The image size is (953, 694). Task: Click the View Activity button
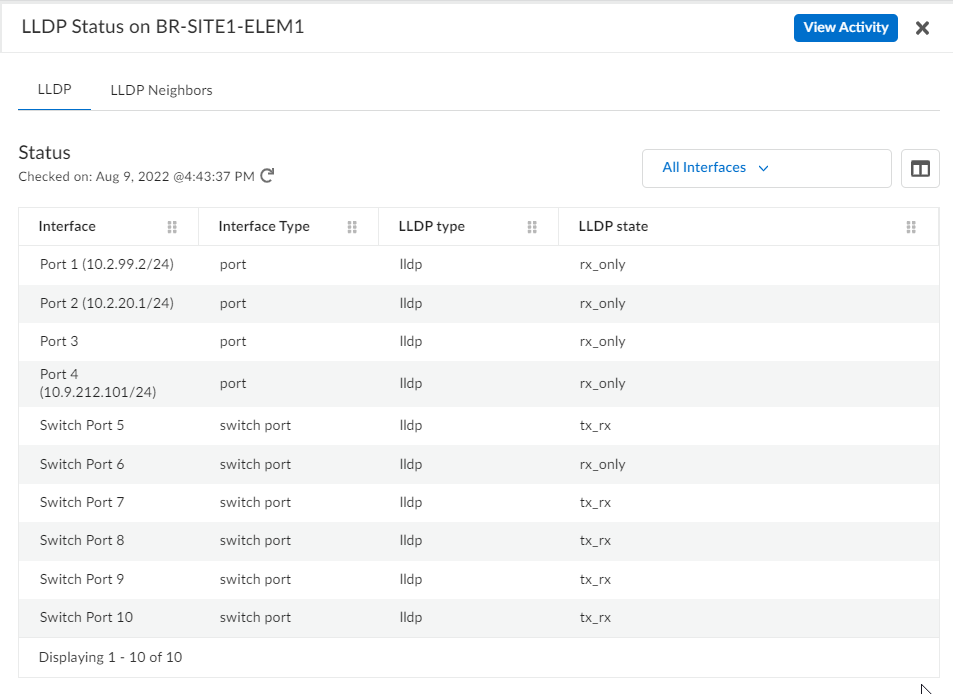coord(845,27)
